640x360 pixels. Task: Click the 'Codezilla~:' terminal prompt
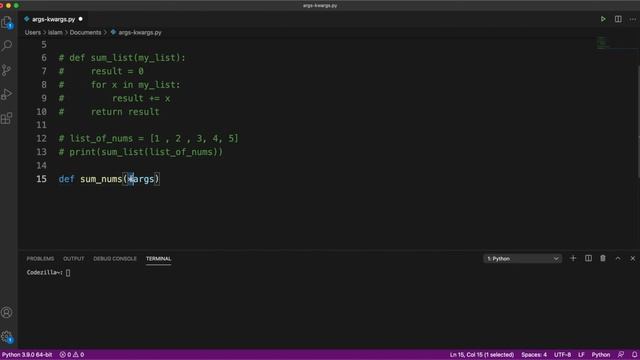pos(44,273)
